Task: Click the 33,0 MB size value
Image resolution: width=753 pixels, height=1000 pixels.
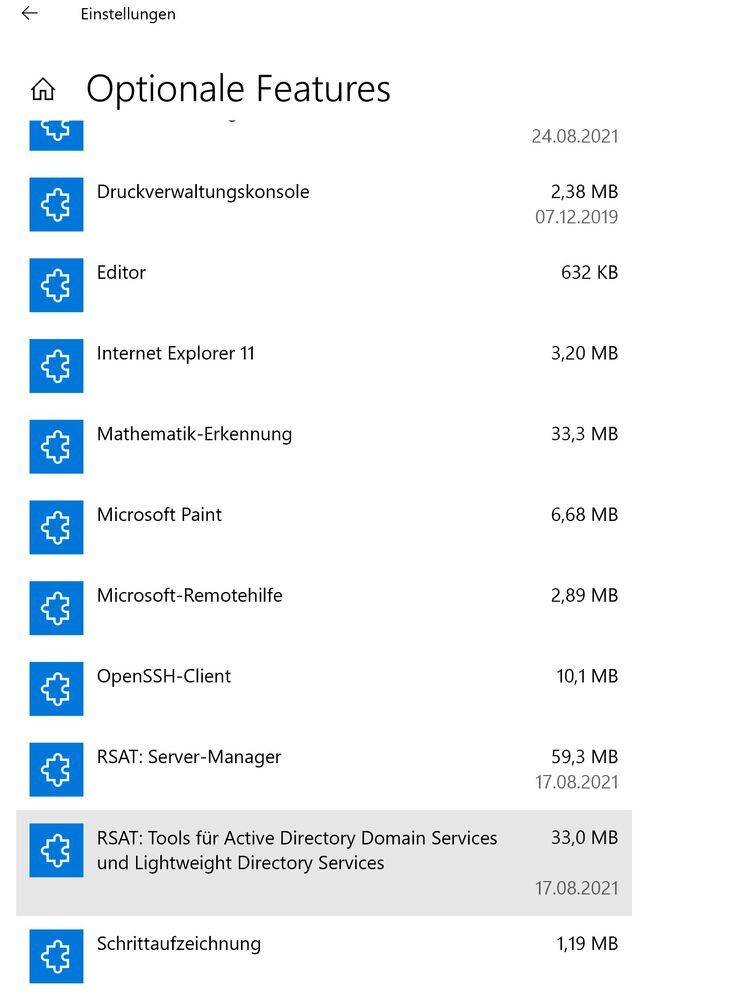Action: point(584,838)
